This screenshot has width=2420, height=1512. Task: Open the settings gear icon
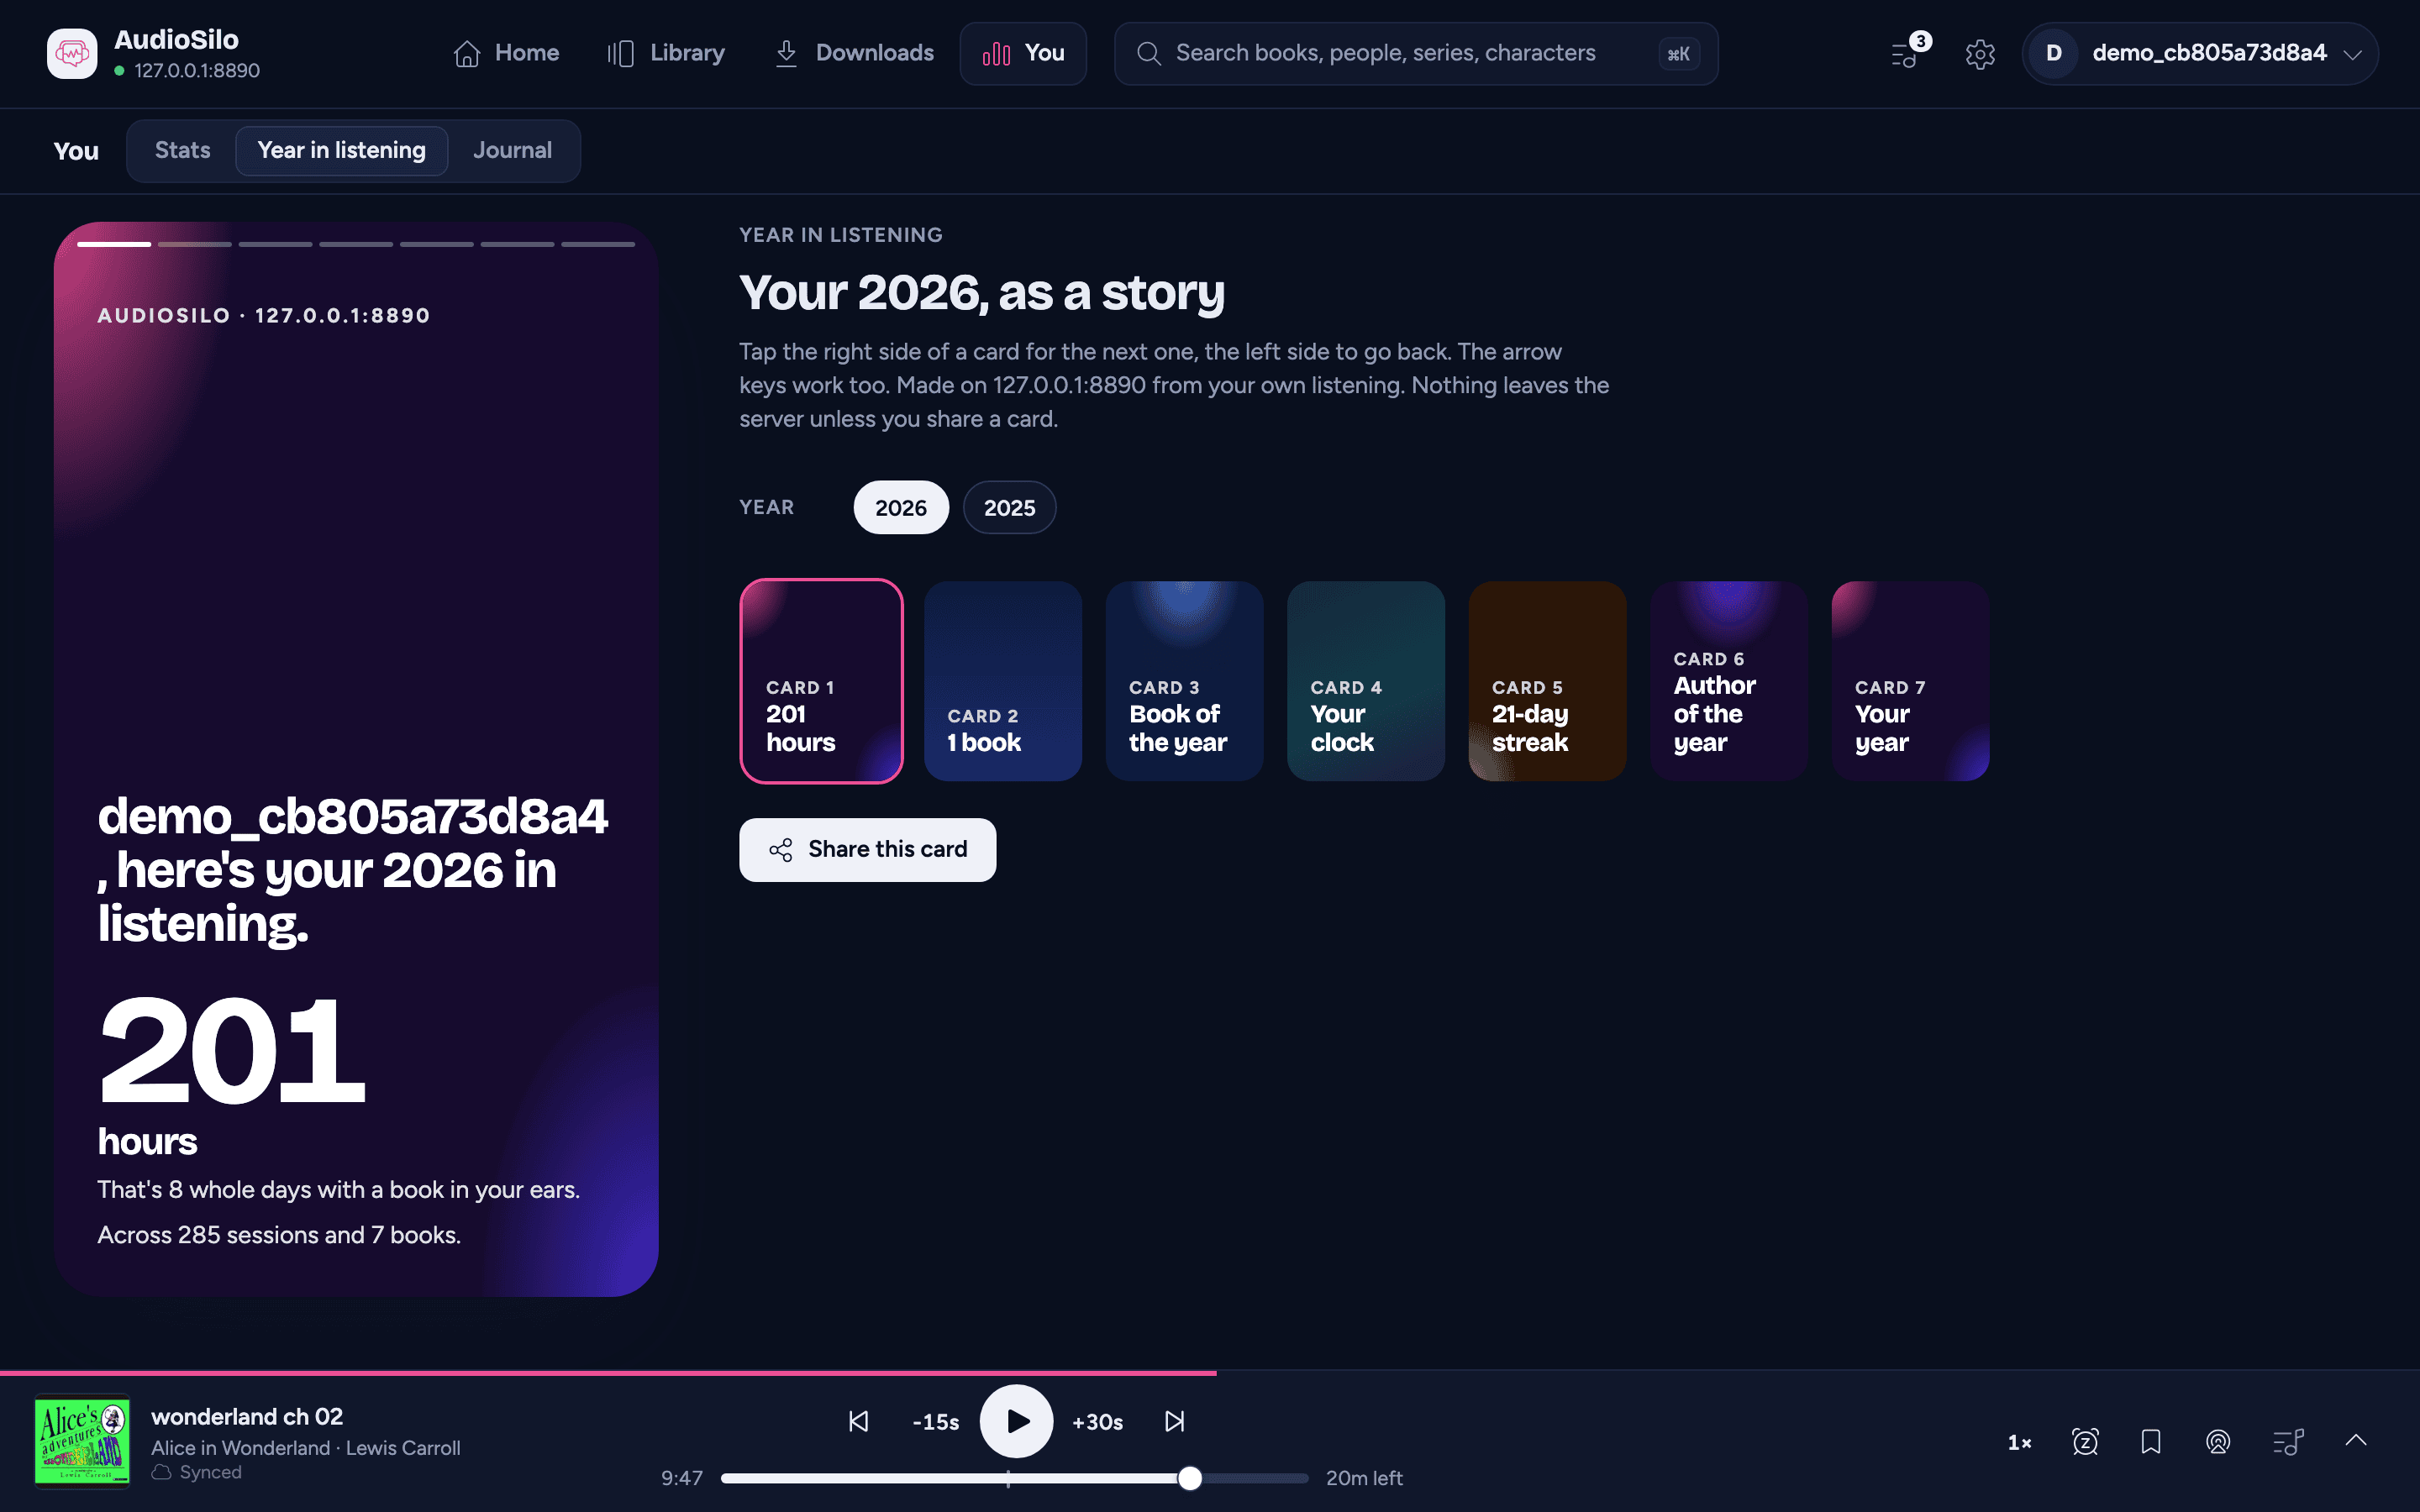(x=1980, y=54)
